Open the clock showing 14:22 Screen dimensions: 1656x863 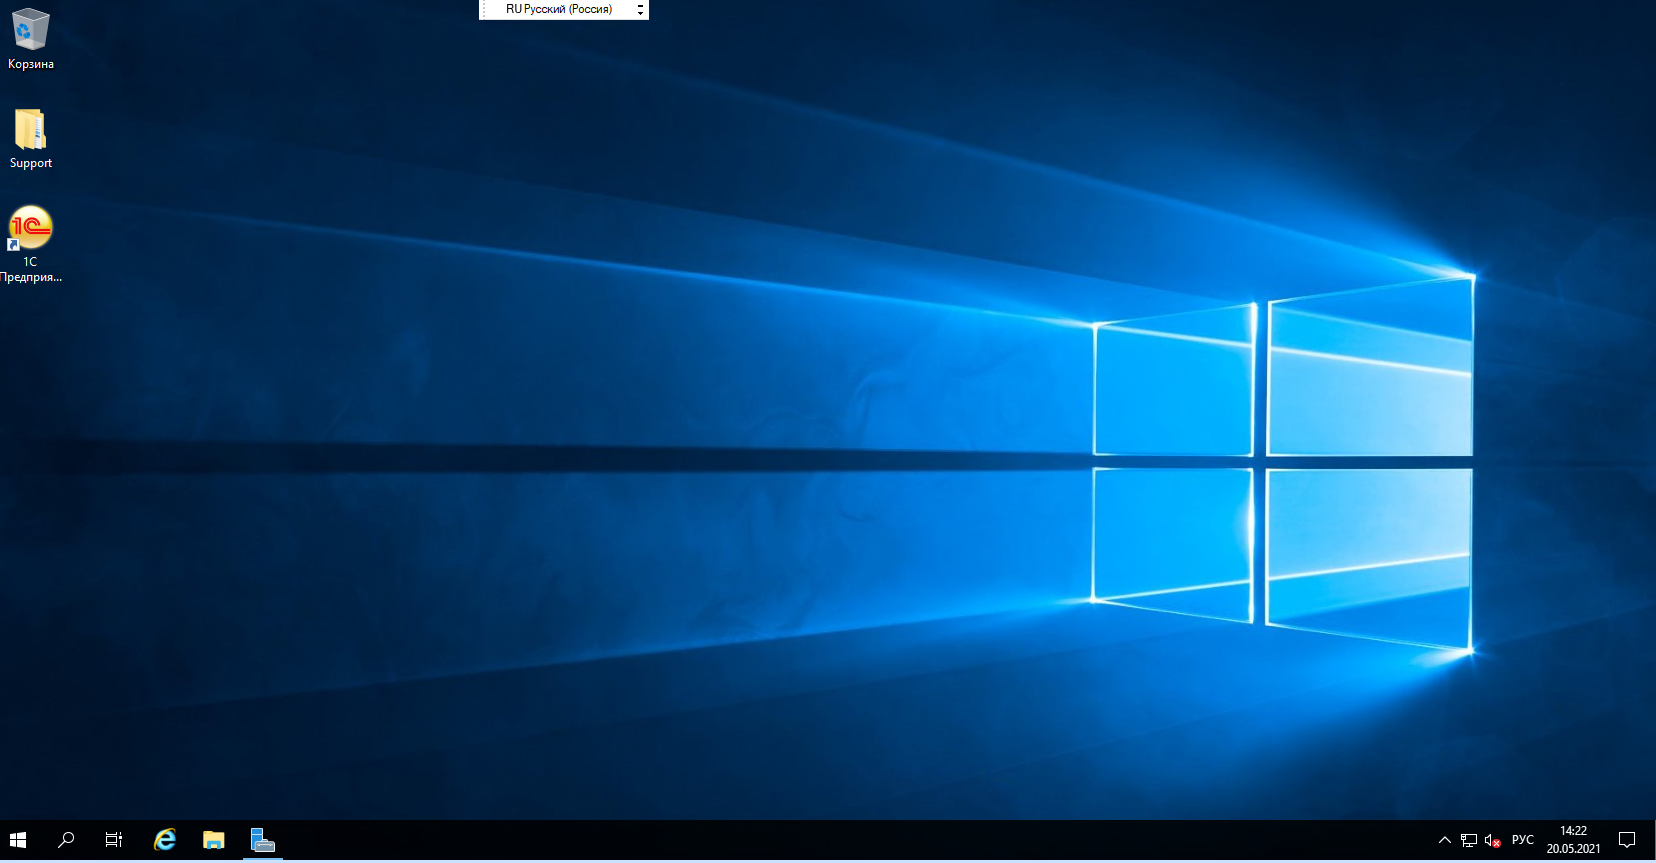click(1574, 841)
